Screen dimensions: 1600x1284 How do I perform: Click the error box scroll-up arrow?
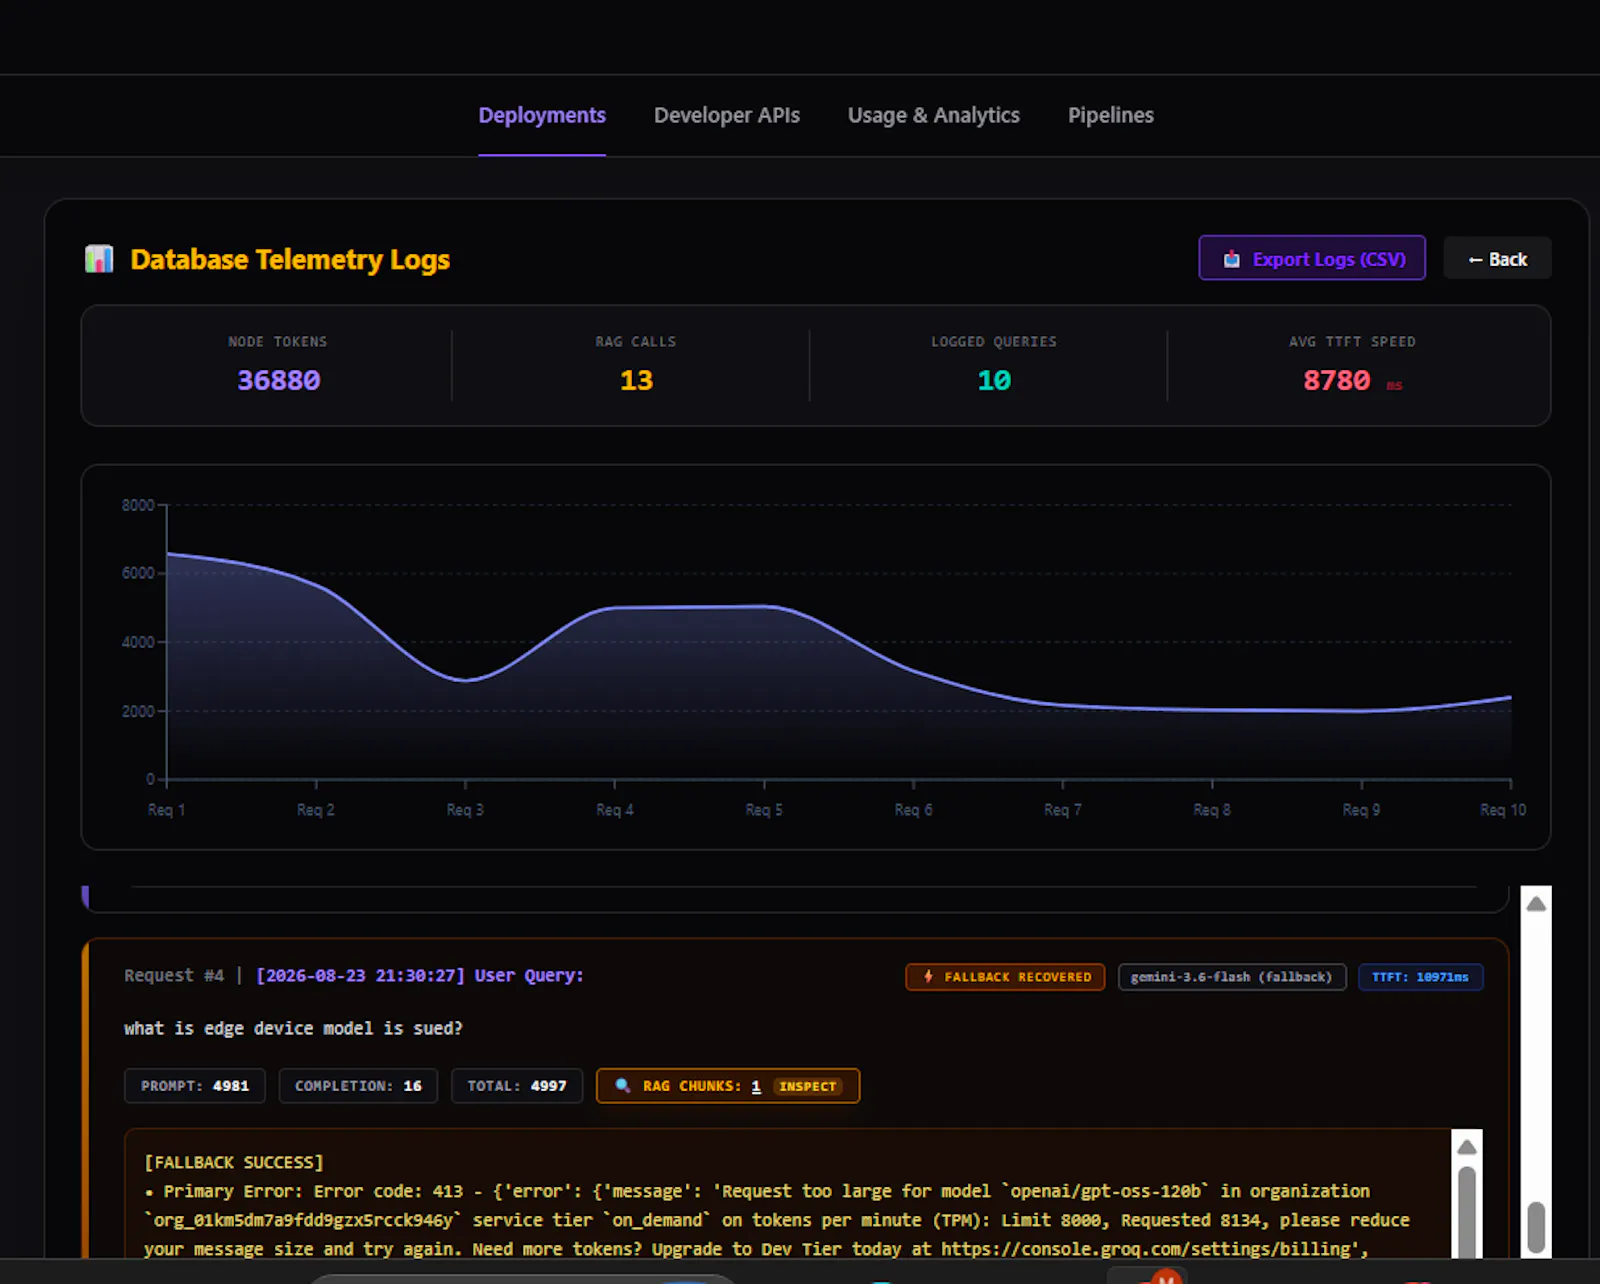tap(1467, 1147)
